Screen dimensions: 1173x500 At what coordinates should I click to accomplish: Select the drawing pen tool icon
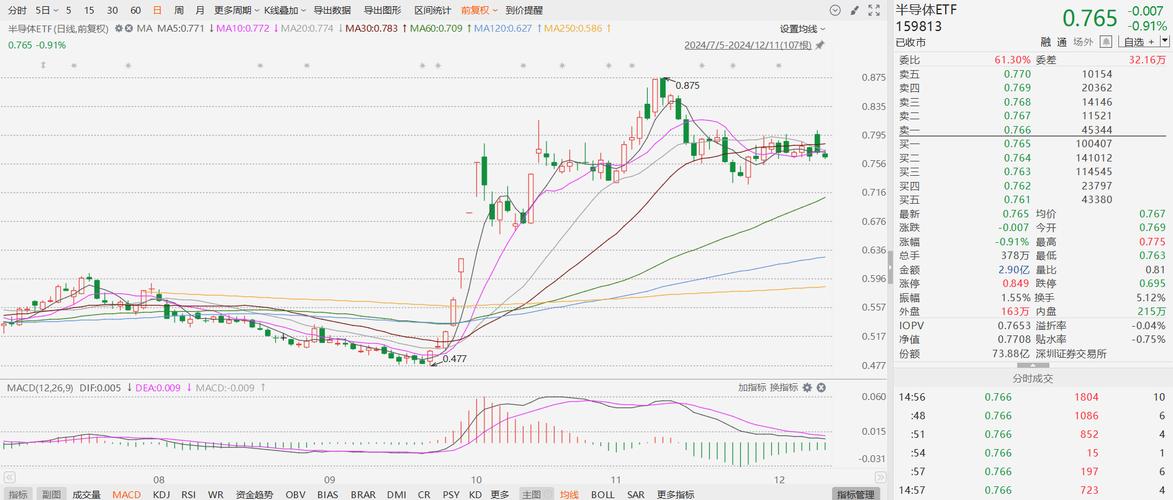pos(854,10)
